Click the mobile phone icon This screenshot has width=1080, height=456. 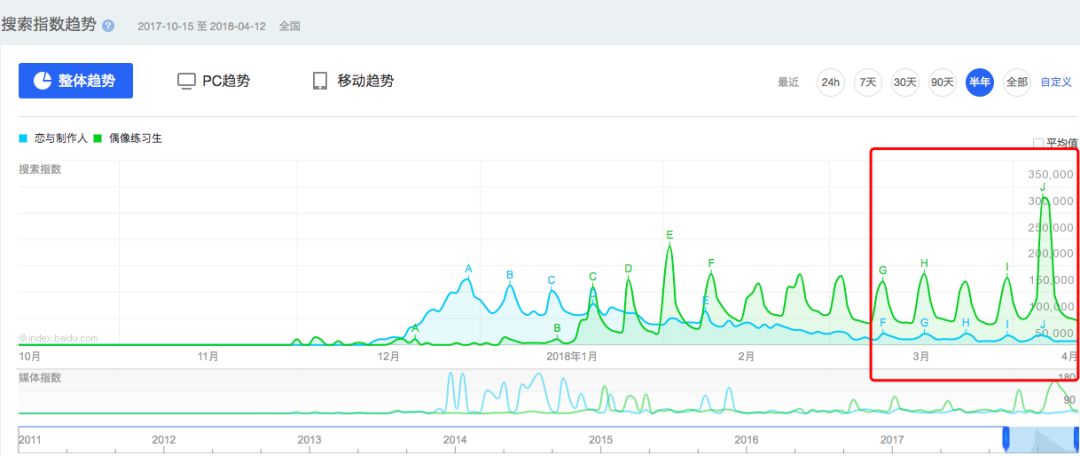(320, 81)
